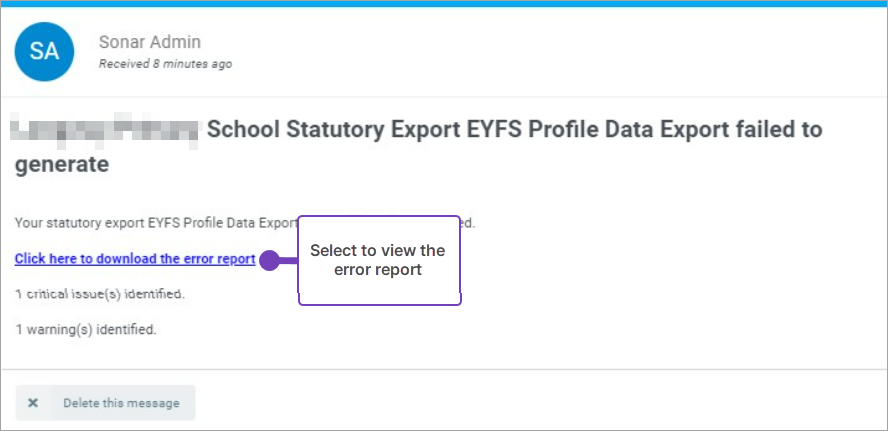Open the error report download link

pyautogui.click(x=135, y=259)
